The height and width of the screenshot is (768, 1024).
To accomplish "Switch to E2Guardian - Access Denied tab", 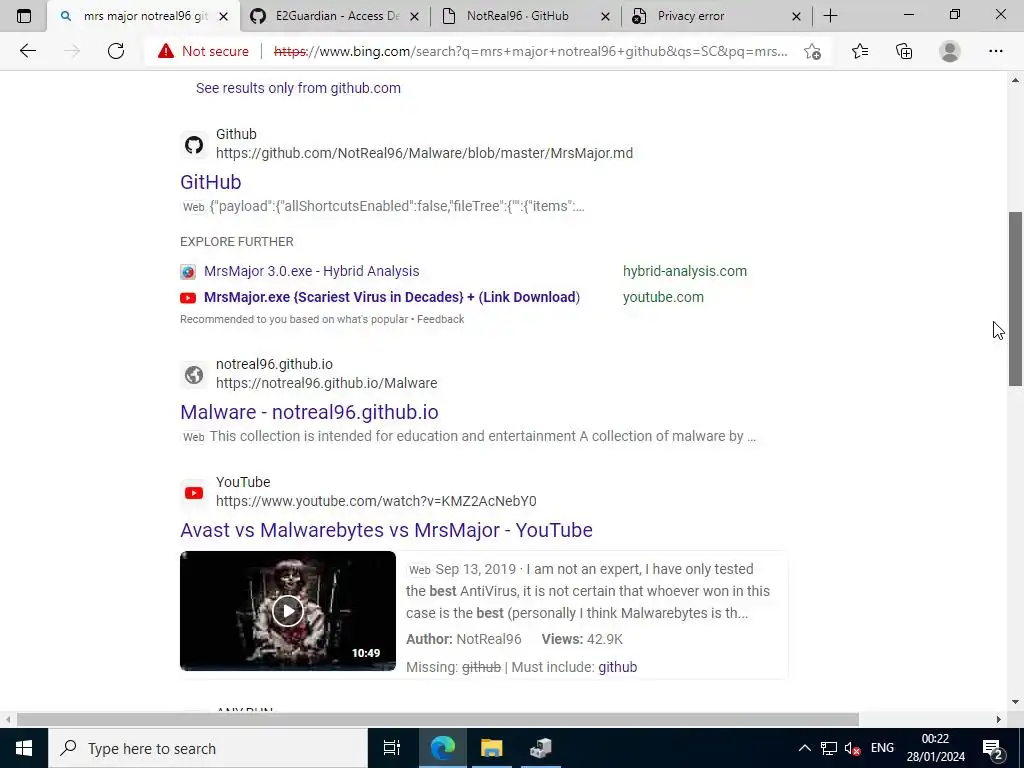I will (334, 16).
